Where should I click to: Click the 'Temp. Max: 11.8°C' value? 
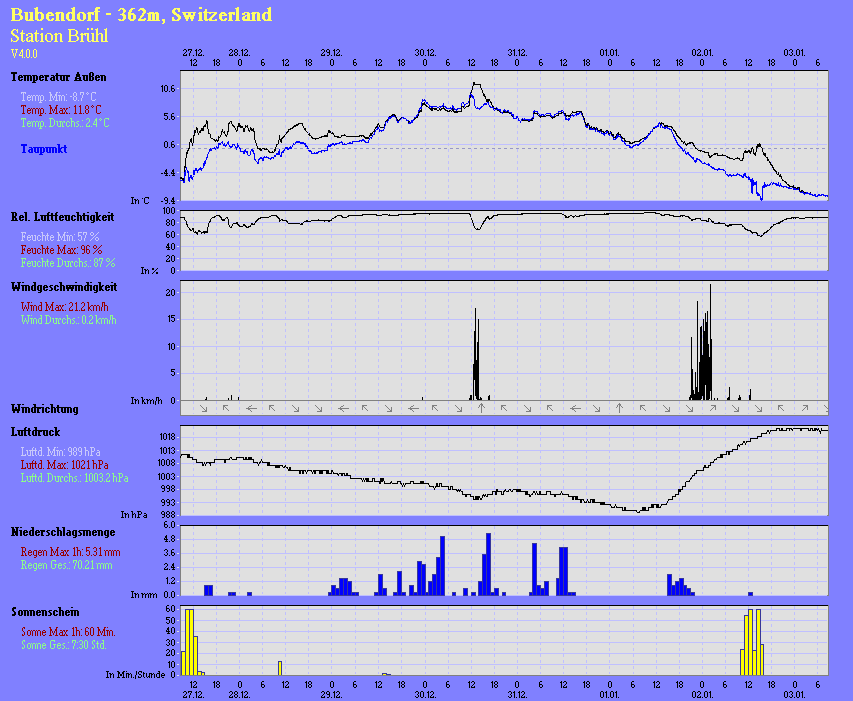(x=61, y=110)
